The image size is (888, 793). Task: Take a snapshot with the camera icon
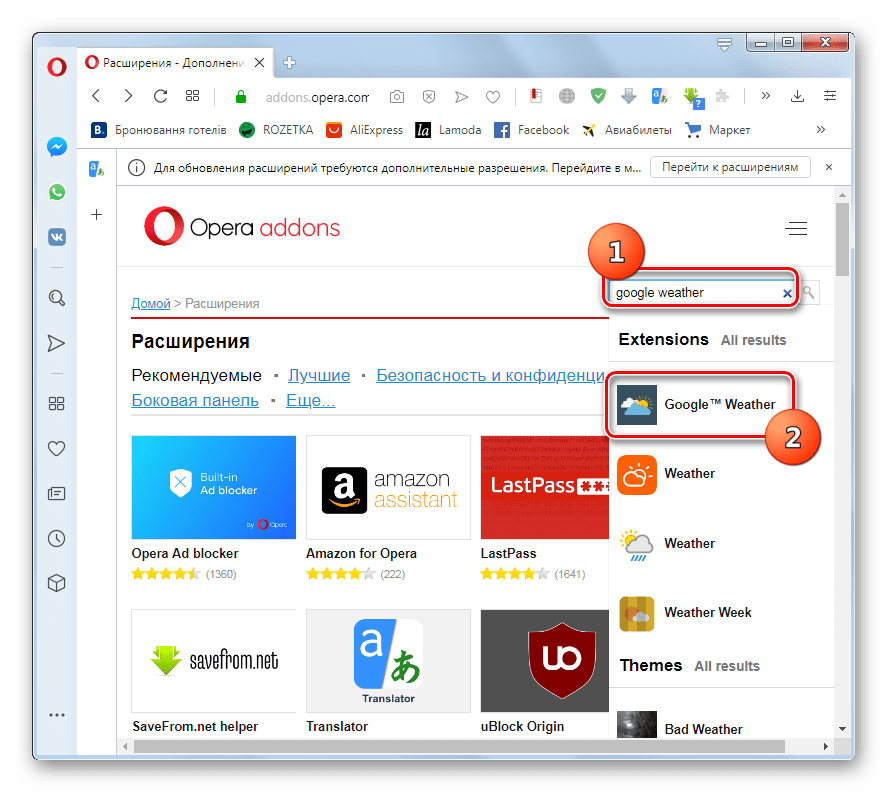pos(397,97)
